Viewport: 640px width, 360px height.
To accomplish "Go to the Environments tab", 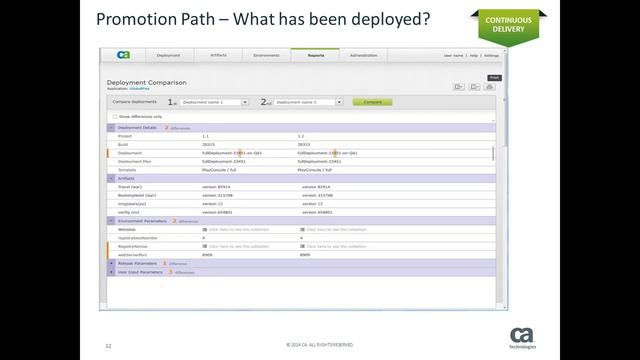I will [x=267, y=55].
